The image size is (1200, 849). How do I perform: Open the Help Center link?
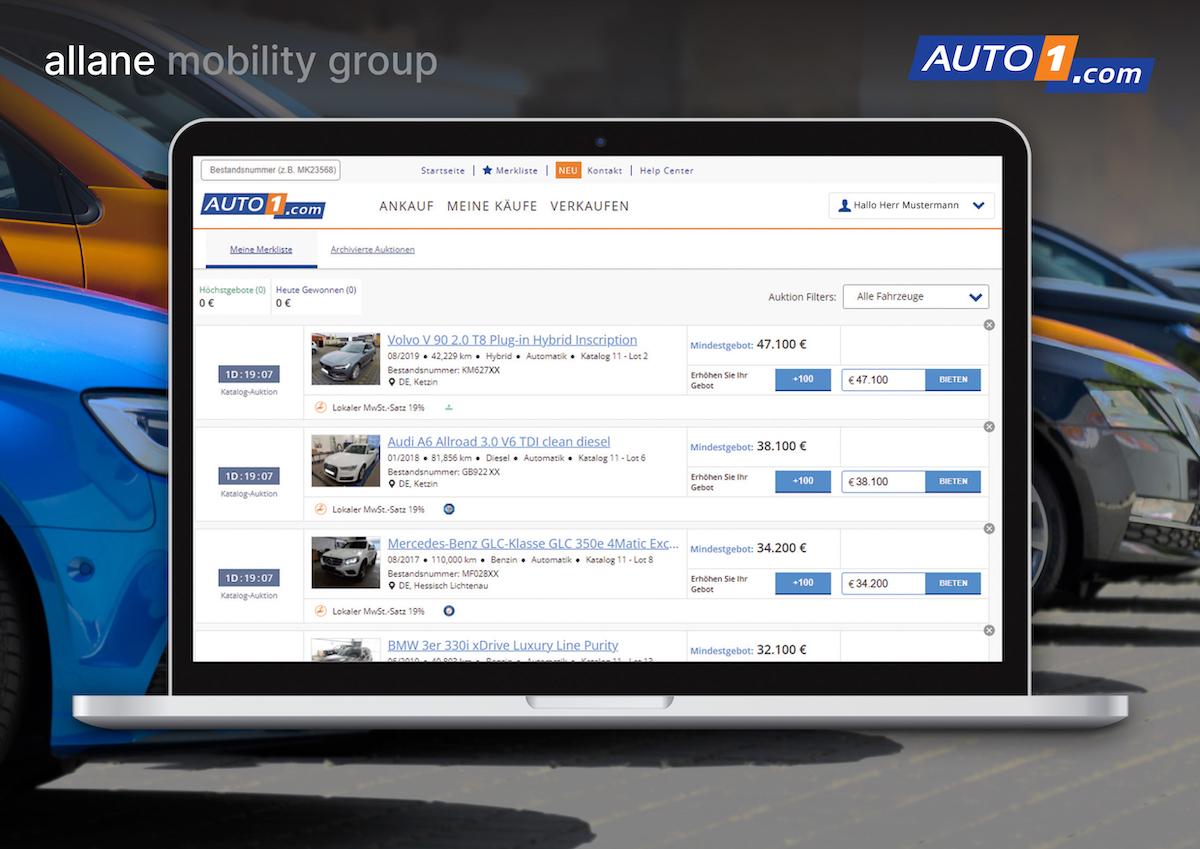click(667, 171)
